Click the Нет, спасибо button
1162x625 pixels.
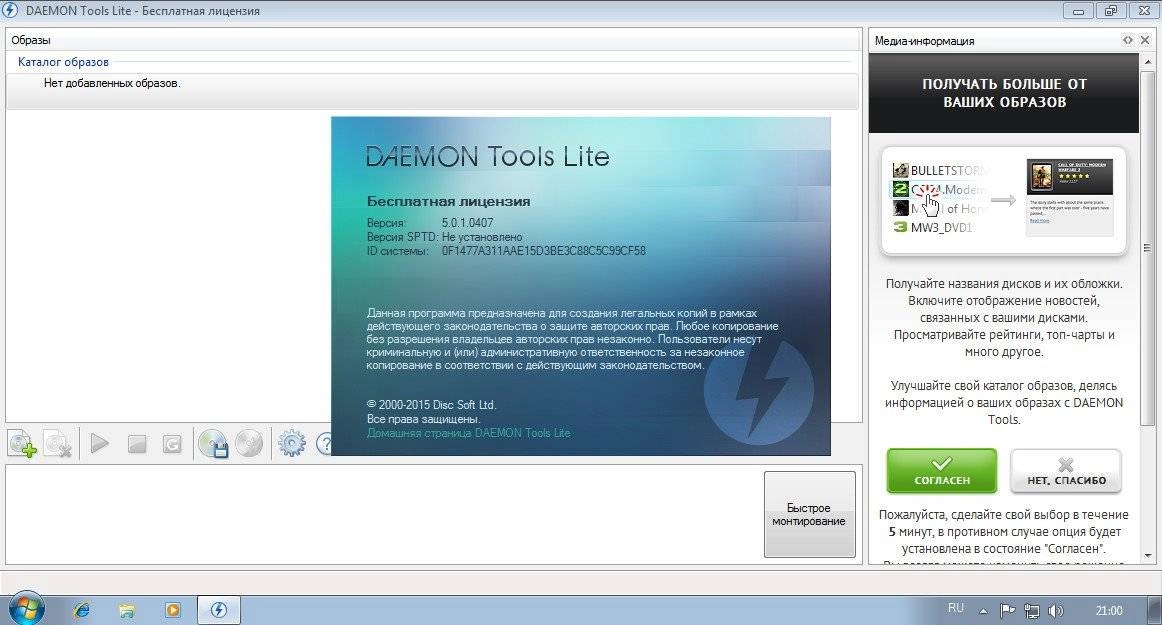click(1066, 471)
